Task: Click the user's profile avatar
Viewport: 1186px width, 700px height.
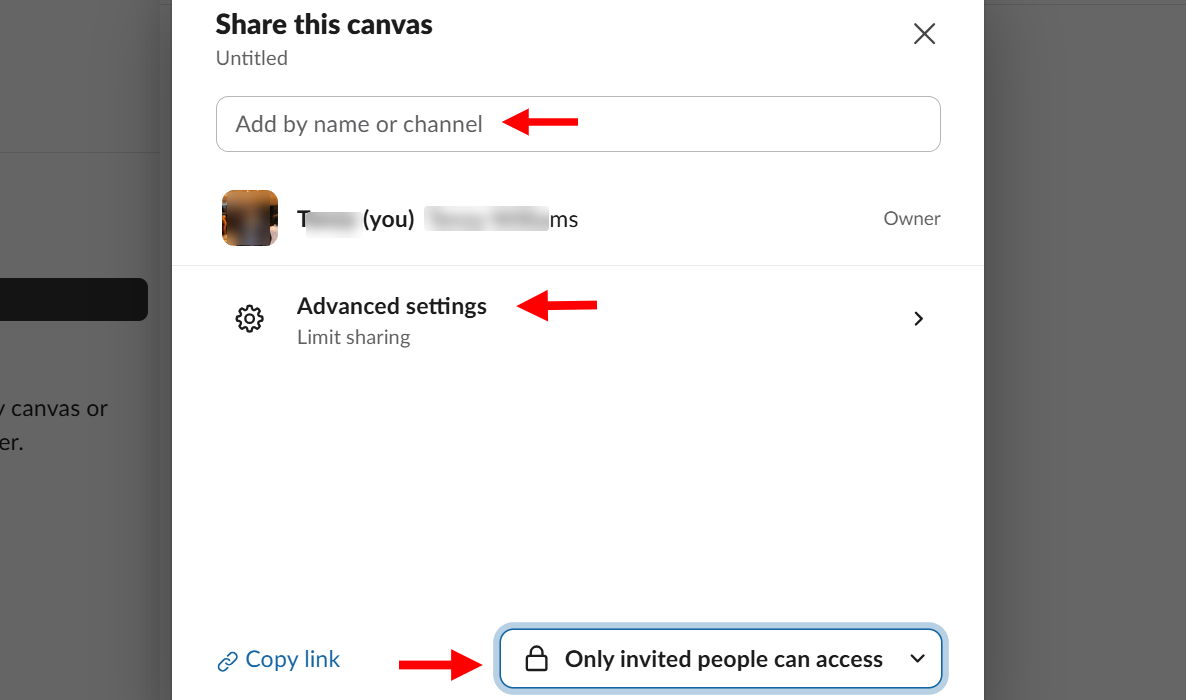Action: (x=249, y=217)
